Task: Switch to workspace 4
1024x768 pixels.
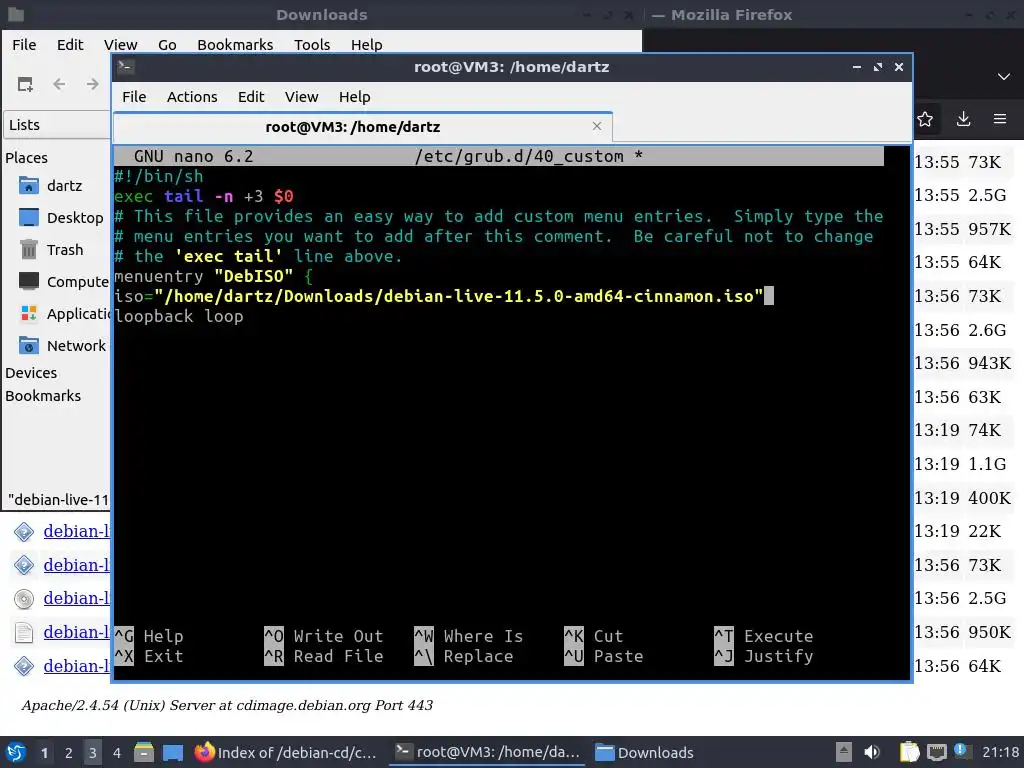Action: pos(117,753)
